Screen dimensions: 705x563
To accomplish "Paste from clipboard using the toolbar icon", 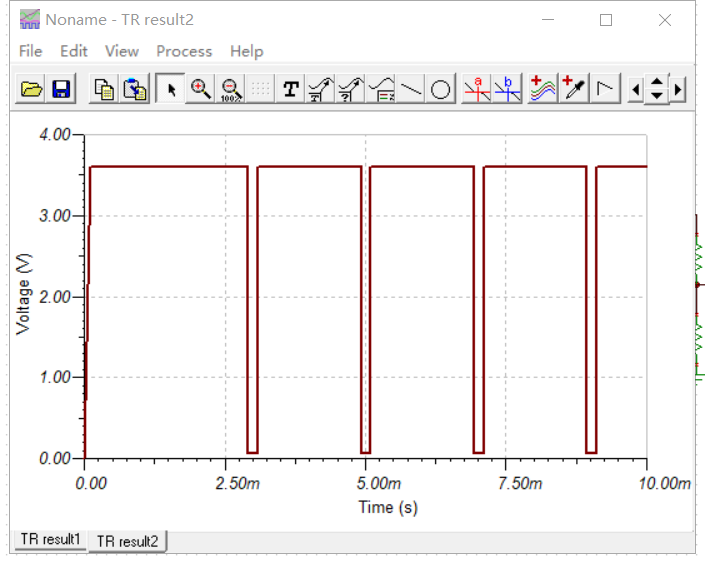I will [134, 89].
